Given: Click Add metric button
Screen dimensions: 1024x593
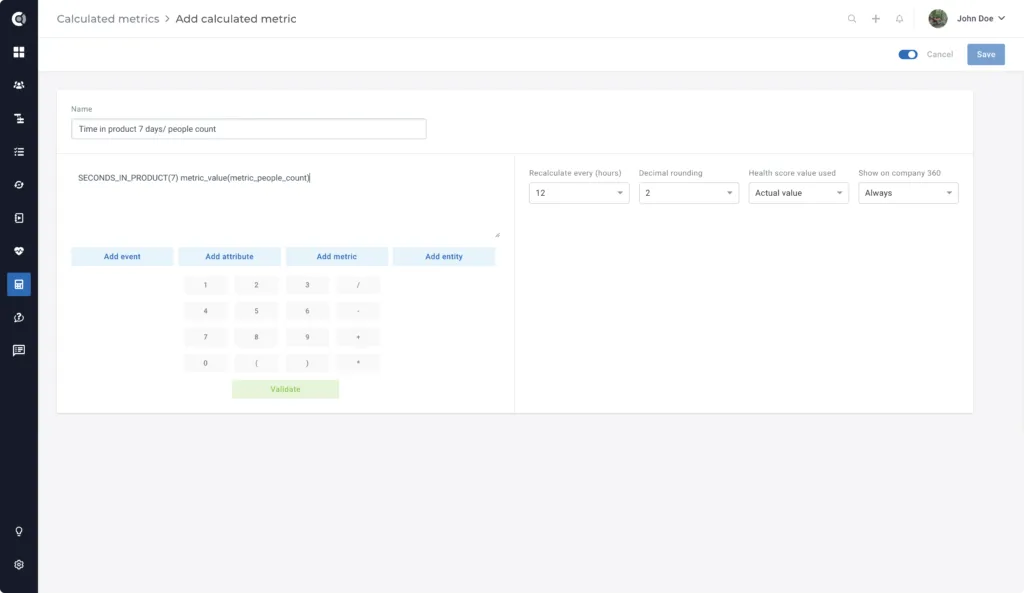Looking at the screenshot, I should click(336, 257).
